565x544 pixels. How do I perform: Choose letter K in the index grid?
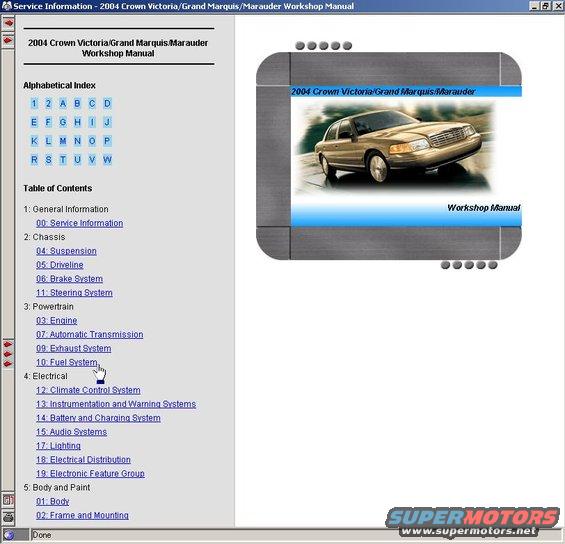click(34, 141)
